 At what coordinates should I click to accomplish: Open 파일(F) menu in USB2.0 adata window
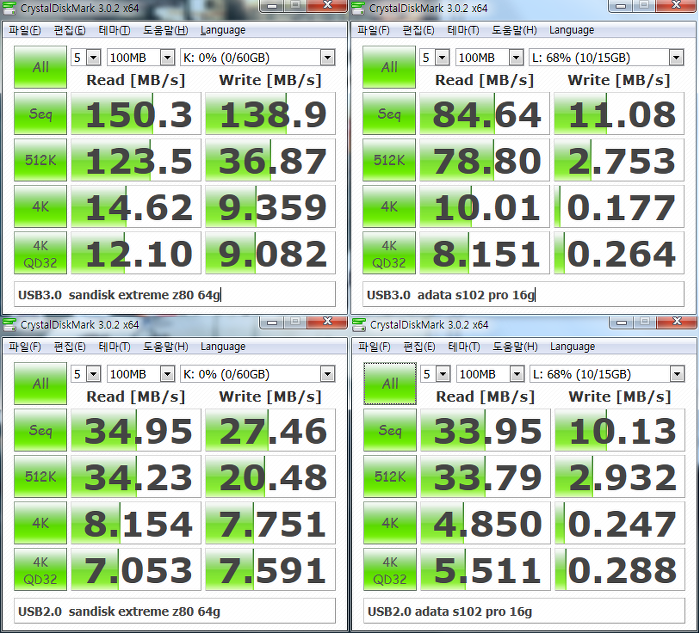[374, 346]
